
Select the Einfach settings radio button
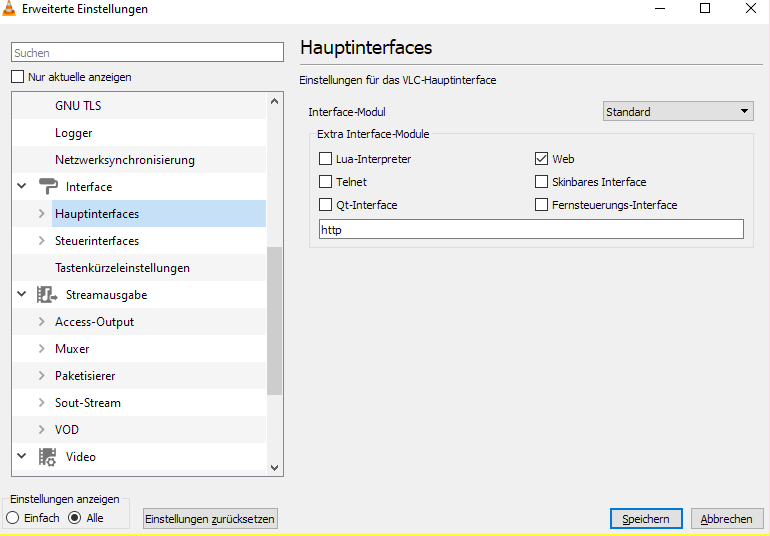tap(13, 518)
